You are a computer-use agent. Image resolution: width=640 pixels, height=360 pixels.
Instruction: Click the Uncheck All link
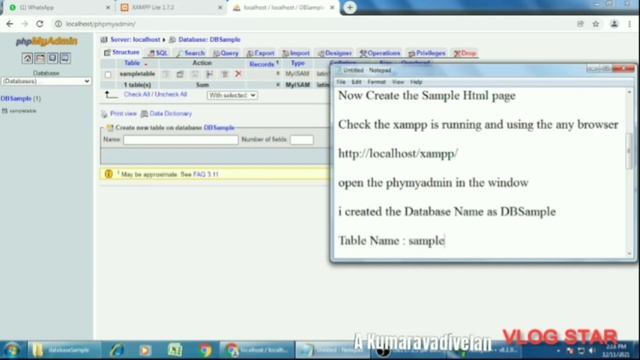click(x=171, y=94)
